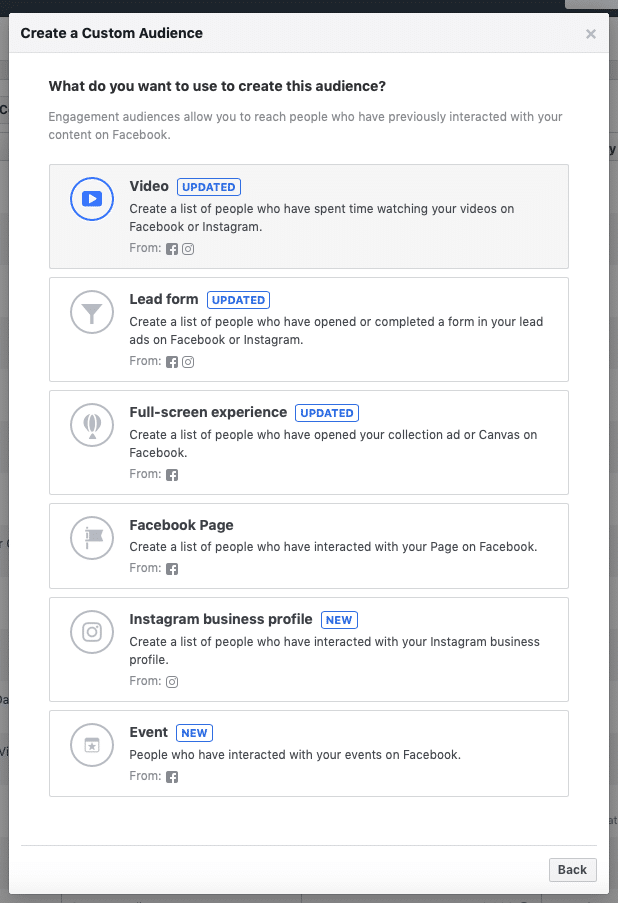Click 'From:' label in Instagram business profile card
This screenshot has height=903, width=618.
pos(145,681)
